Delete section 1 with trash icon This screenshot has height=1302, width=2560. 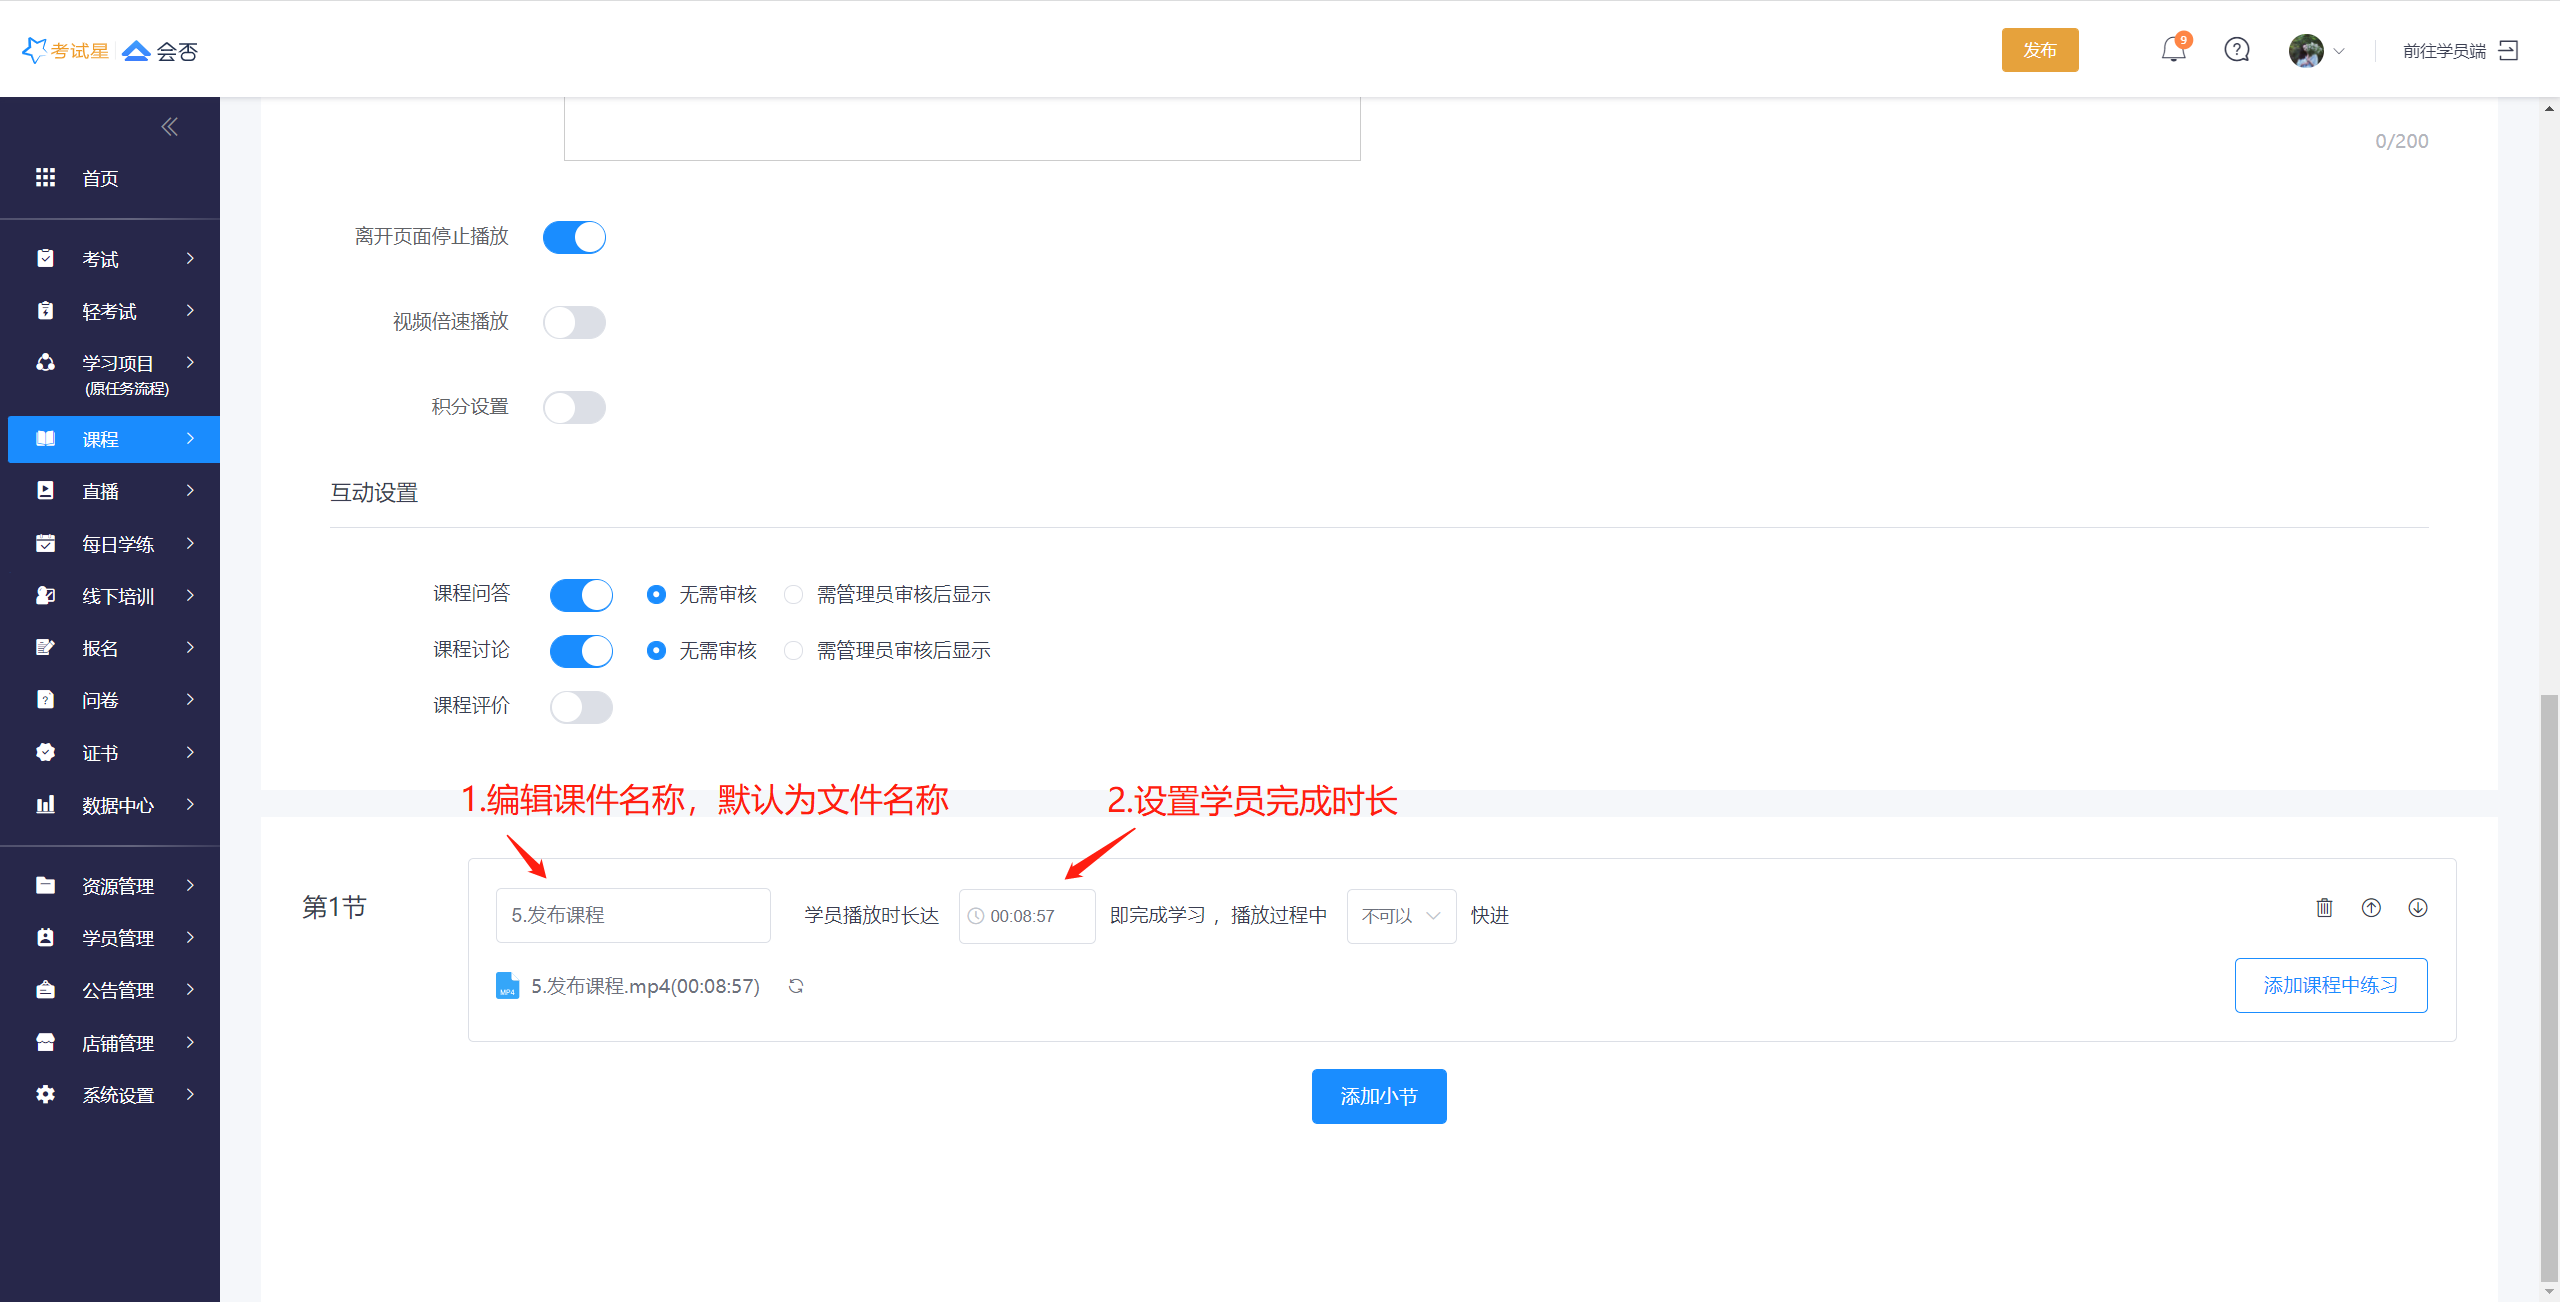pyautogui.click(x=2324, y=908)
